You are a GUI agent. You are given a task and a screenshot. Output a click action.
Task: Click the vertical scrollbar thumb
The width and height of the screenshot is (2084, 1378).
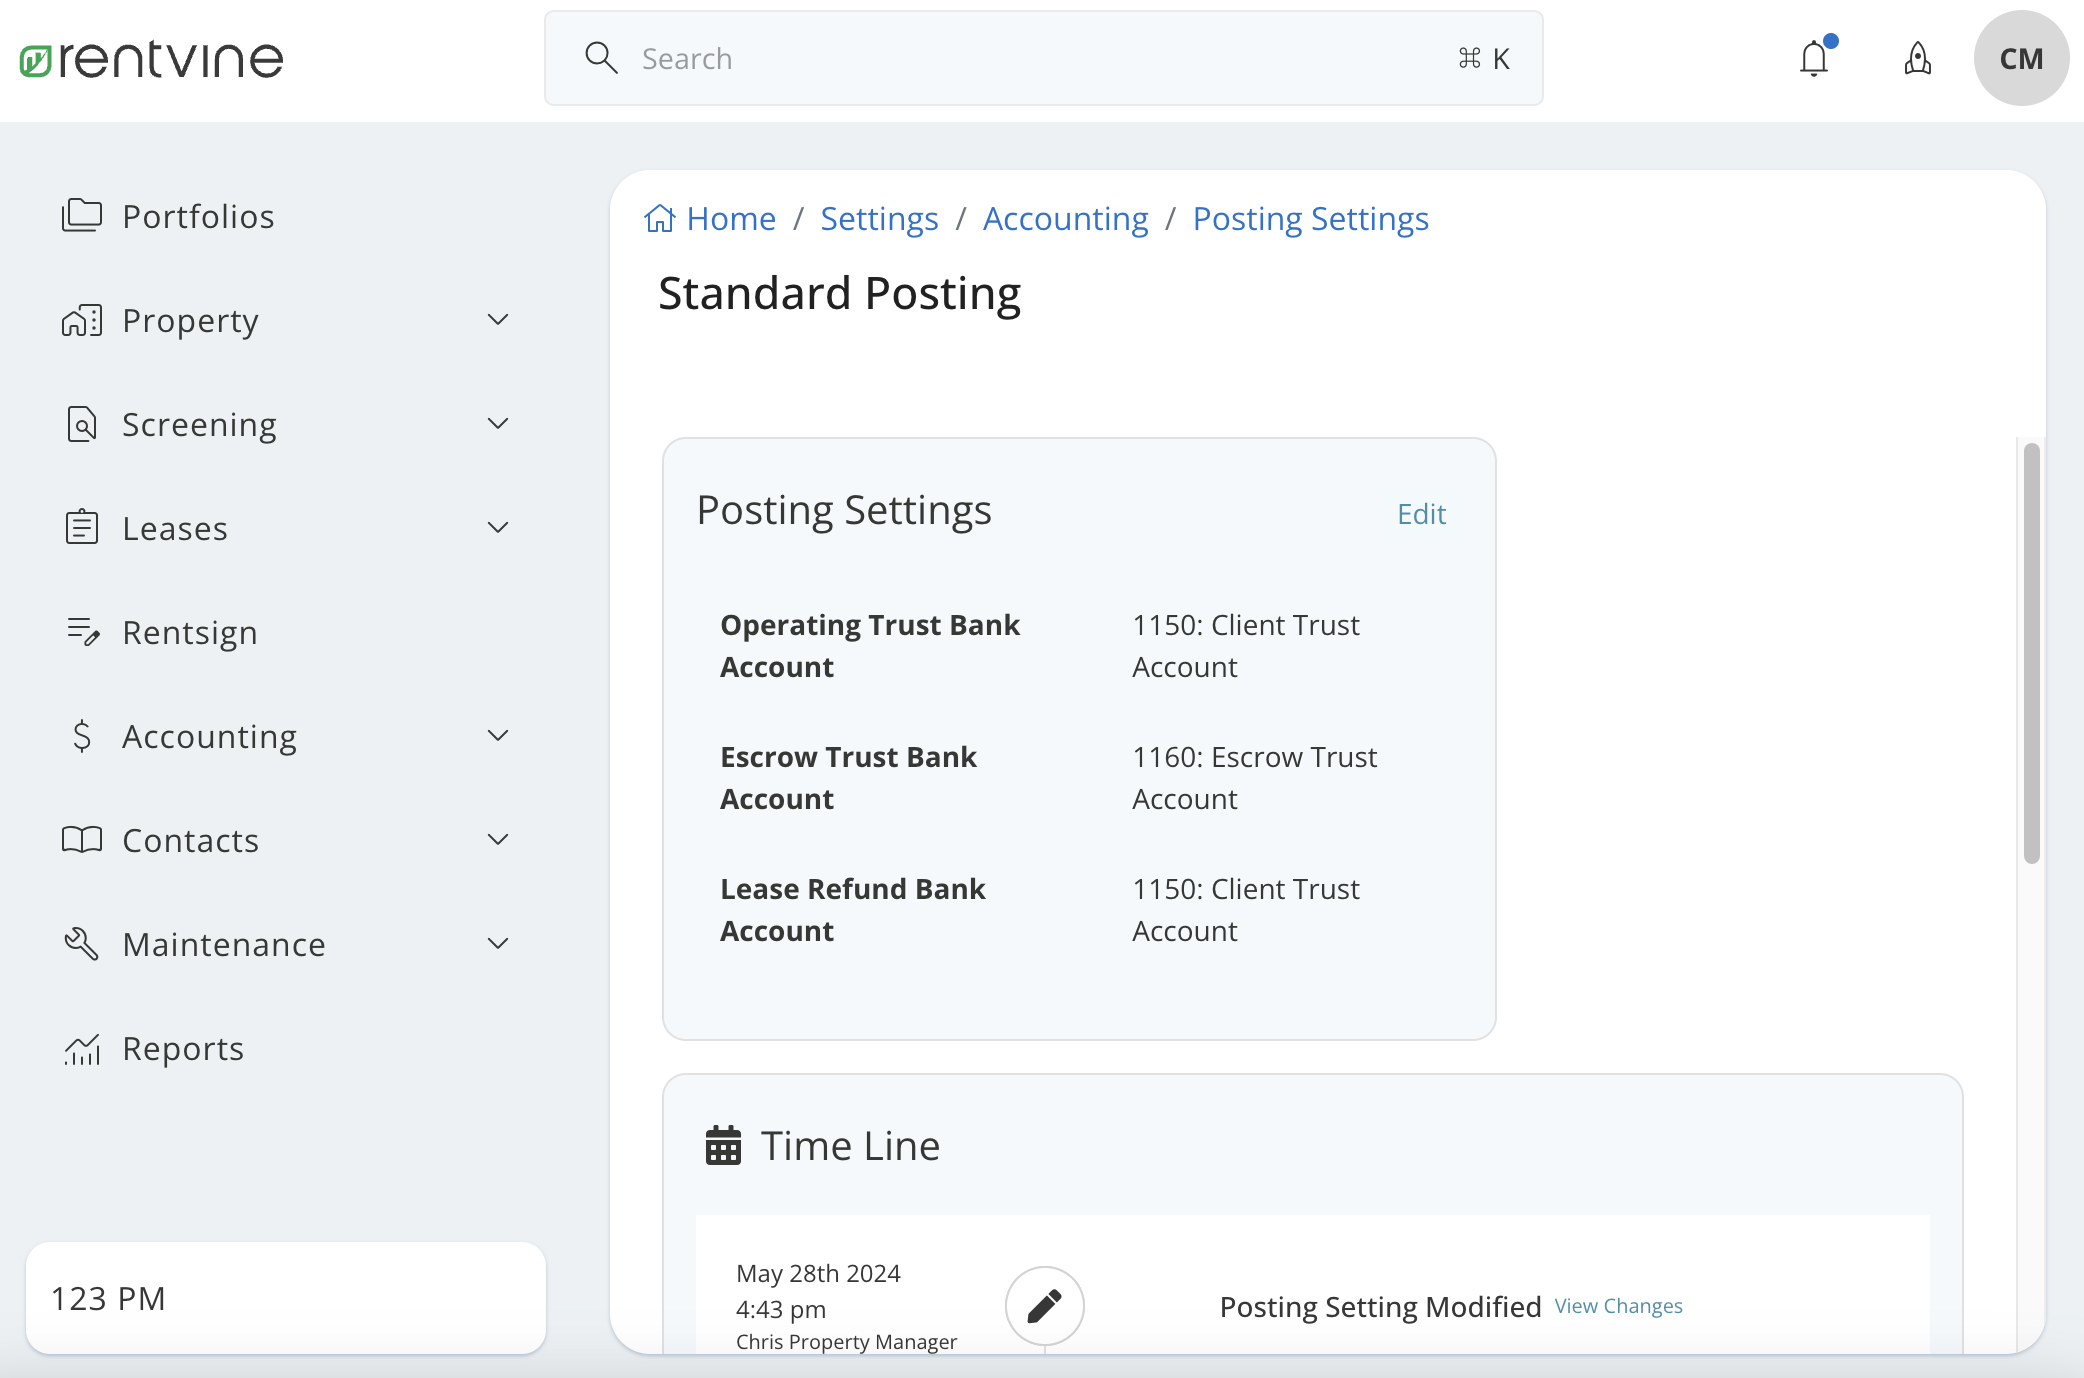tap(2031, 652)
